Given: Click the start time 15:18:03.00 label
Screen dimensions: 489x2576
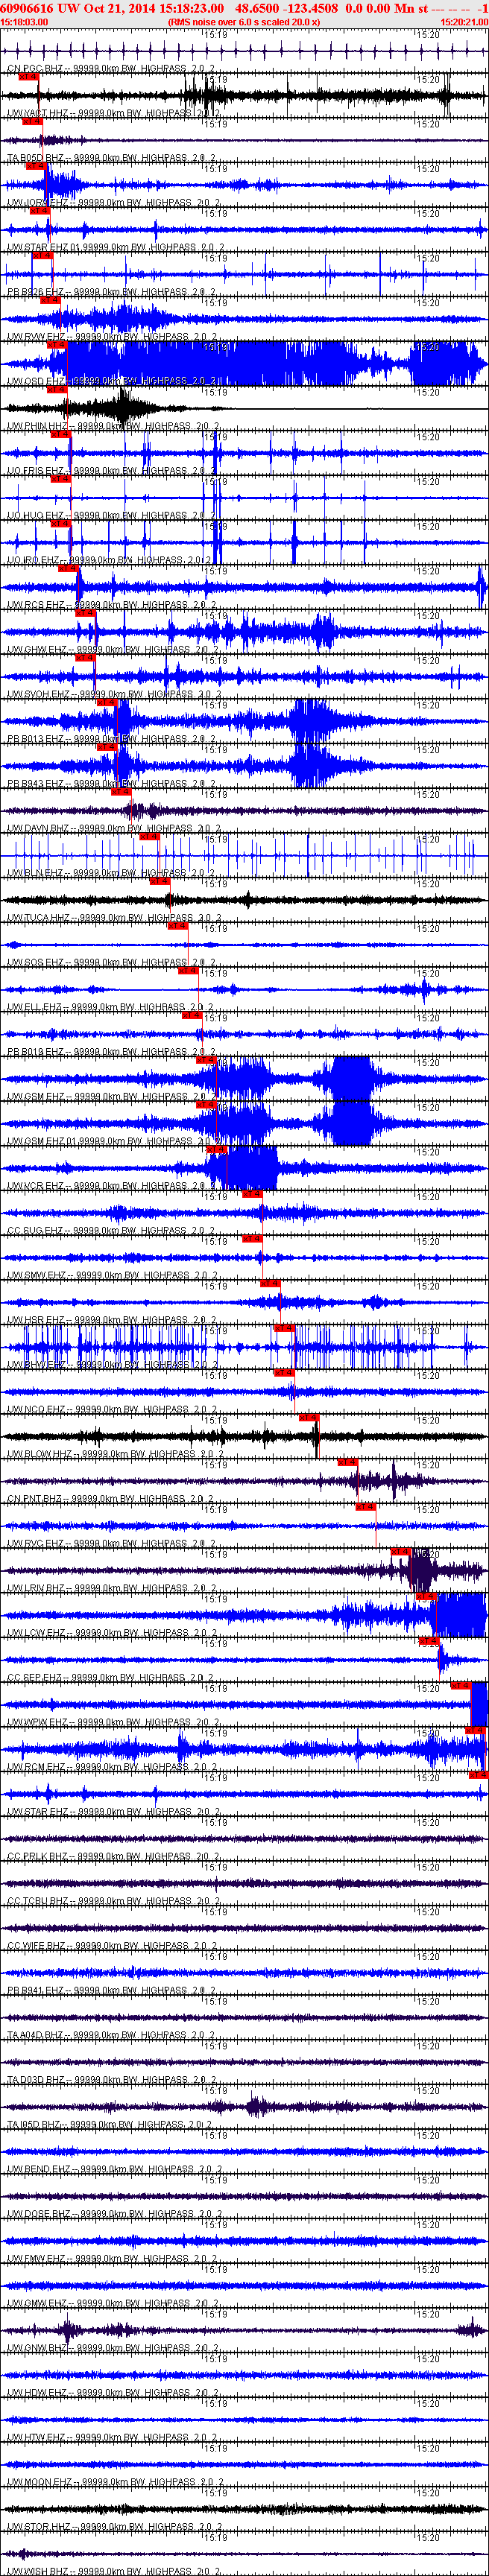Looking at the screenshot, I should click(x=24, y=21).
